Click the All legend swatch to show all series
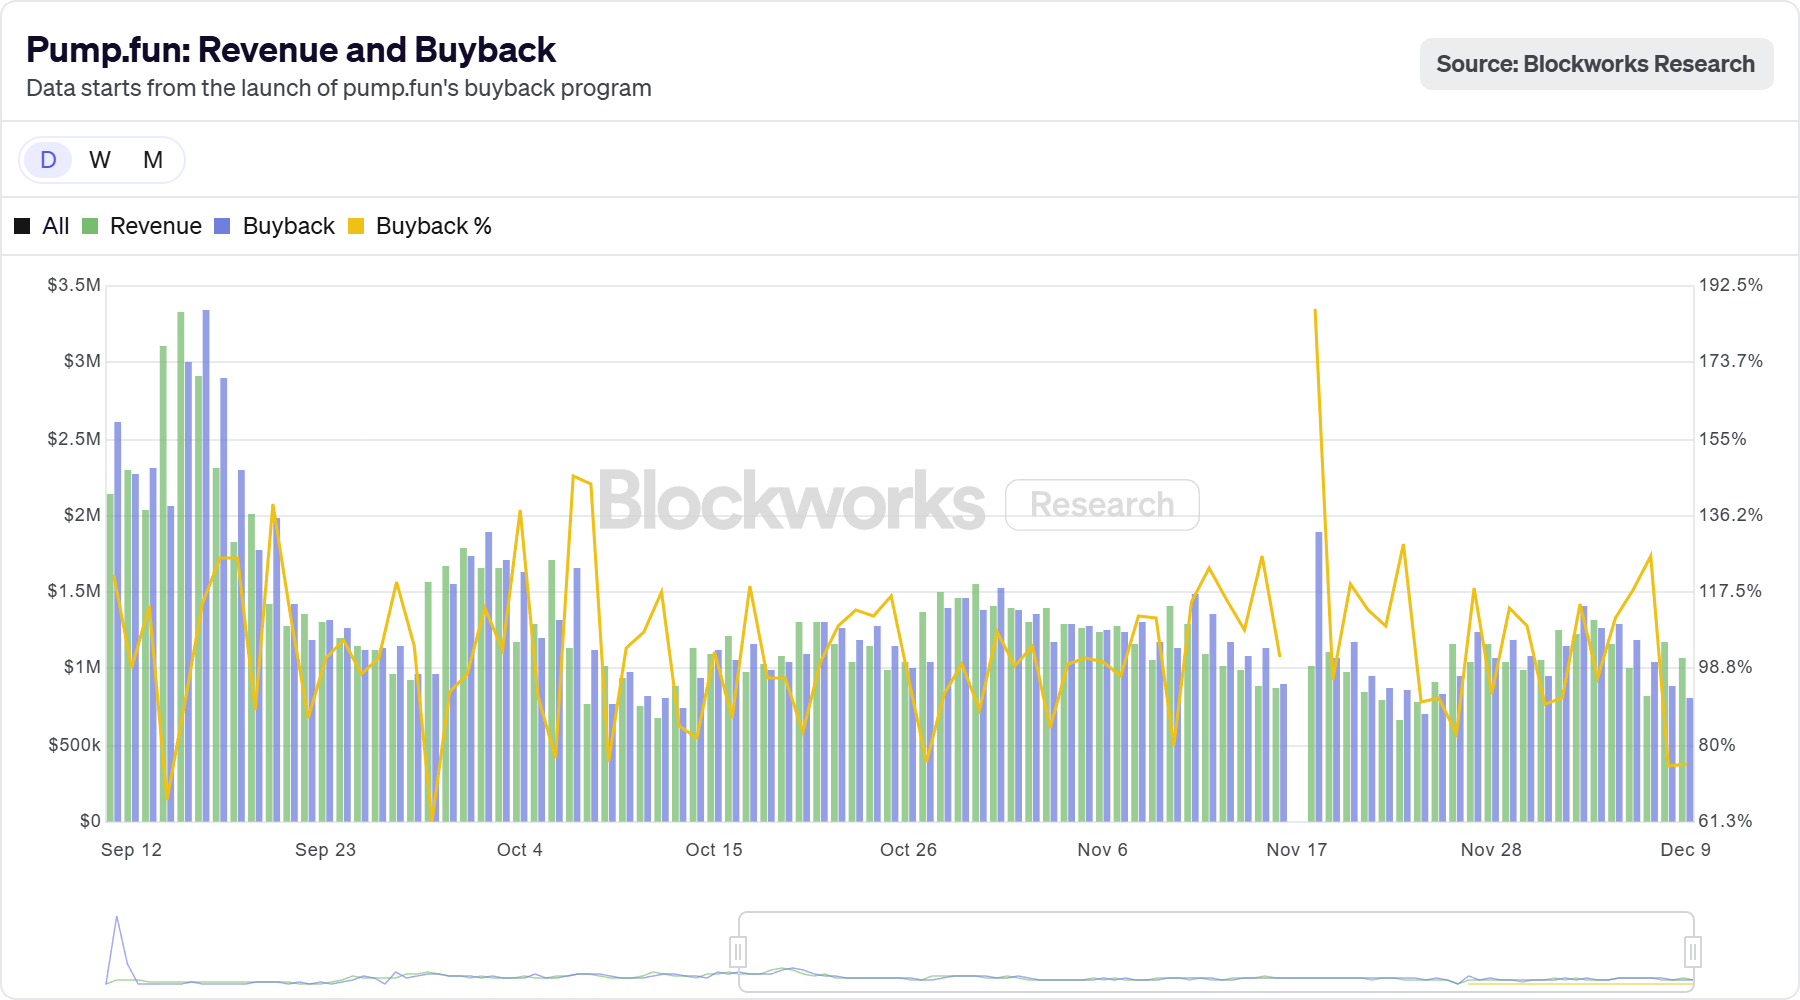The width and height of the screenshot is (1800, 1000). [x=22, y=226]
